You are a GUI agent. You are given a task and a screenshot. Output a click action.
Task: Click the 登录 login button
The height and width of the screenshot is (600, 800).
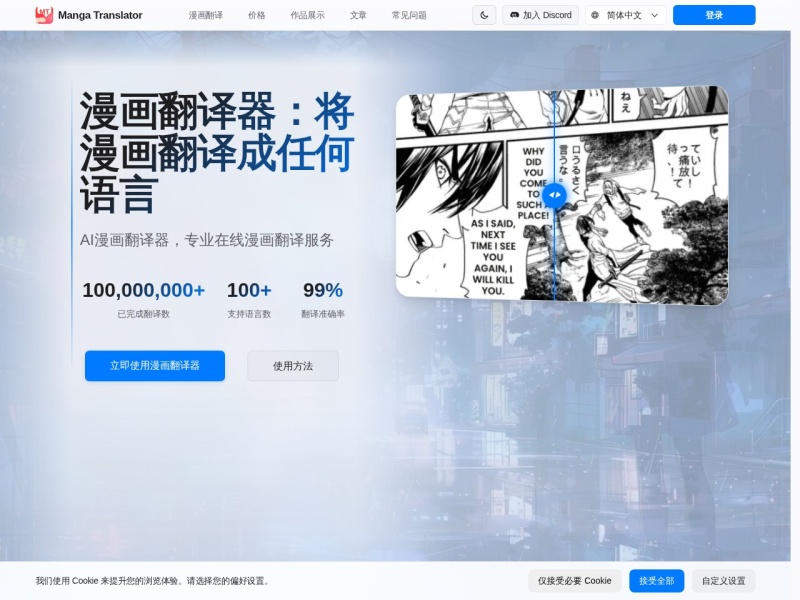point(714,15)
